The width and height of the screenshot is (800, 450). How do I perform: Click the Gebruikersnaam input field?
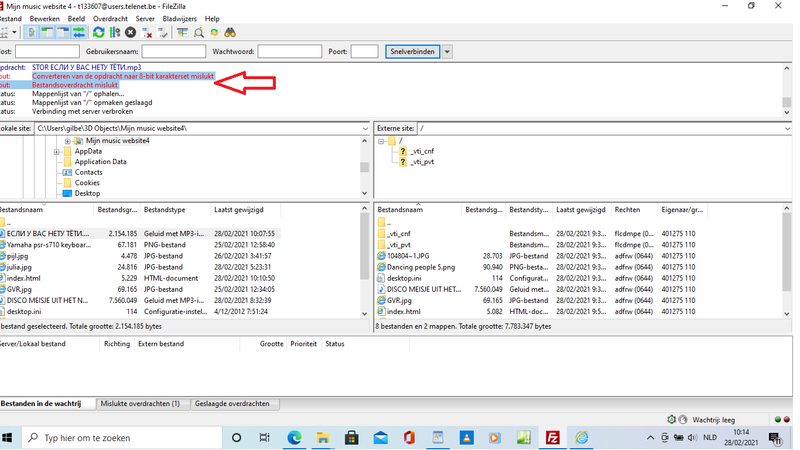click(173, 51)
